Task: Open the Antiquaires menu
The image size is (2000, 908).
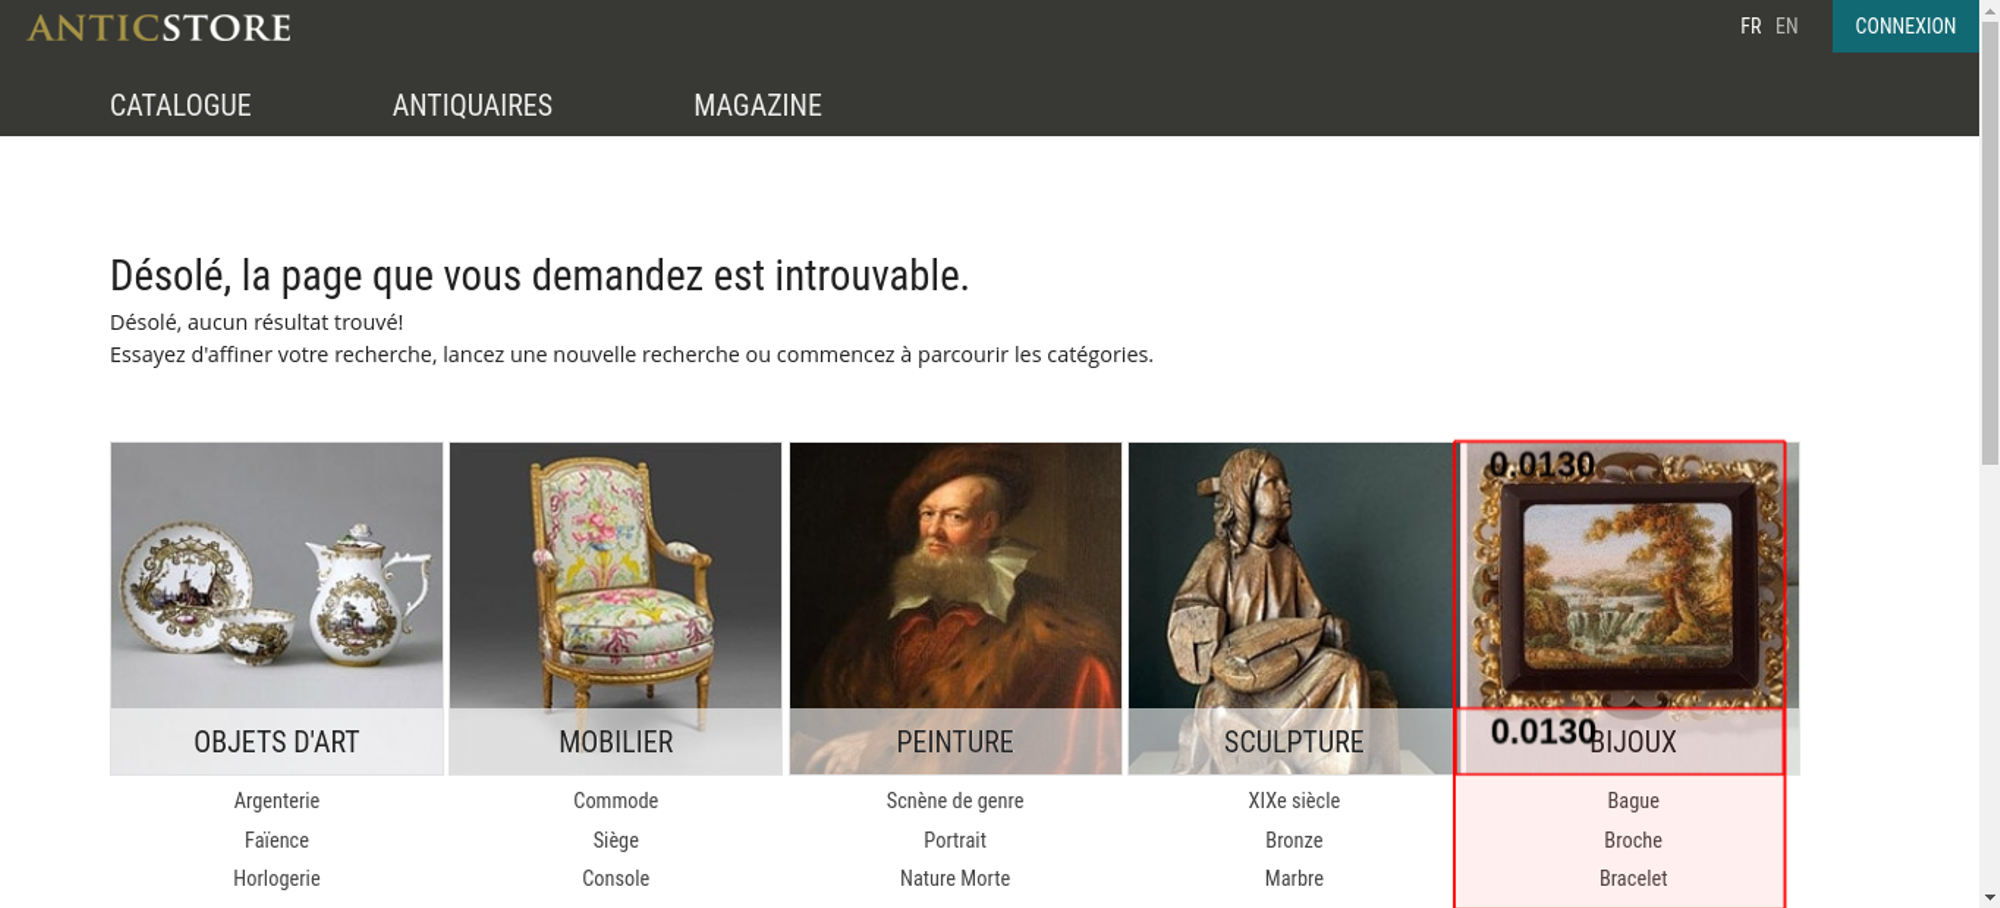Action: (x=472, y=105)
